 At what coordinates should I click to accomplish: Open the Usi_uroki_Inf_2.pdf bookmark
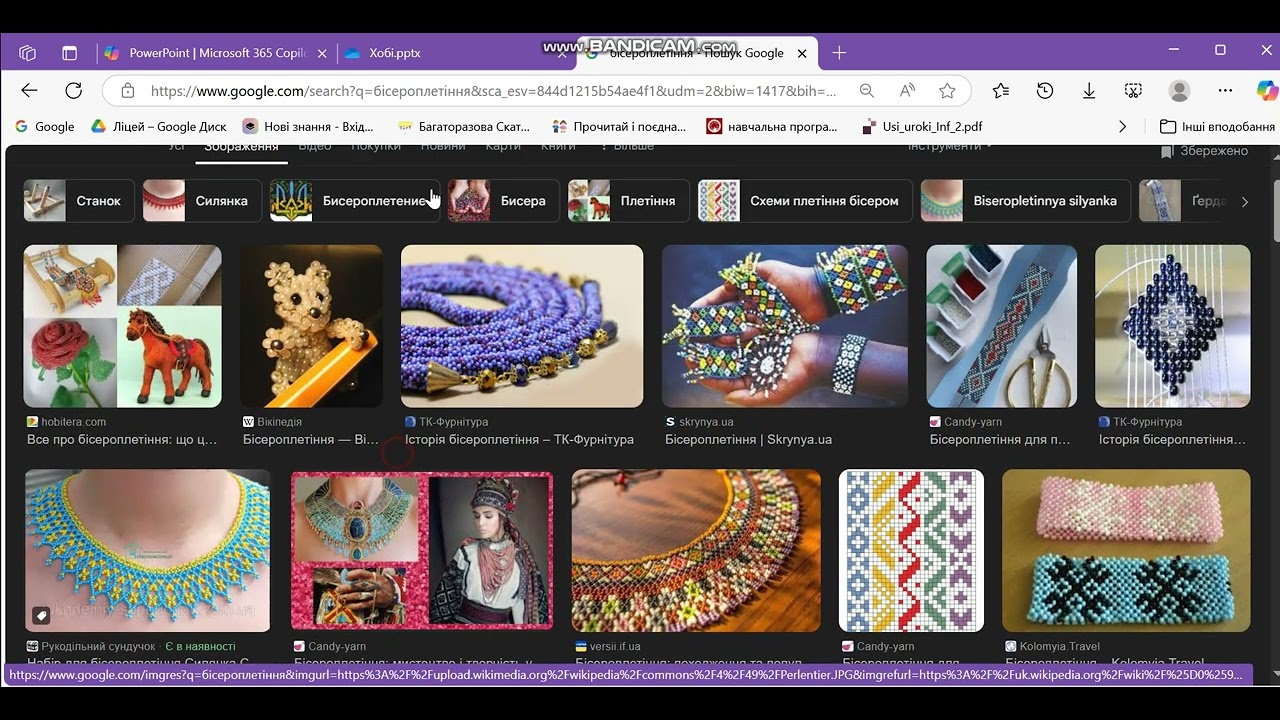[x=922, y=127]
